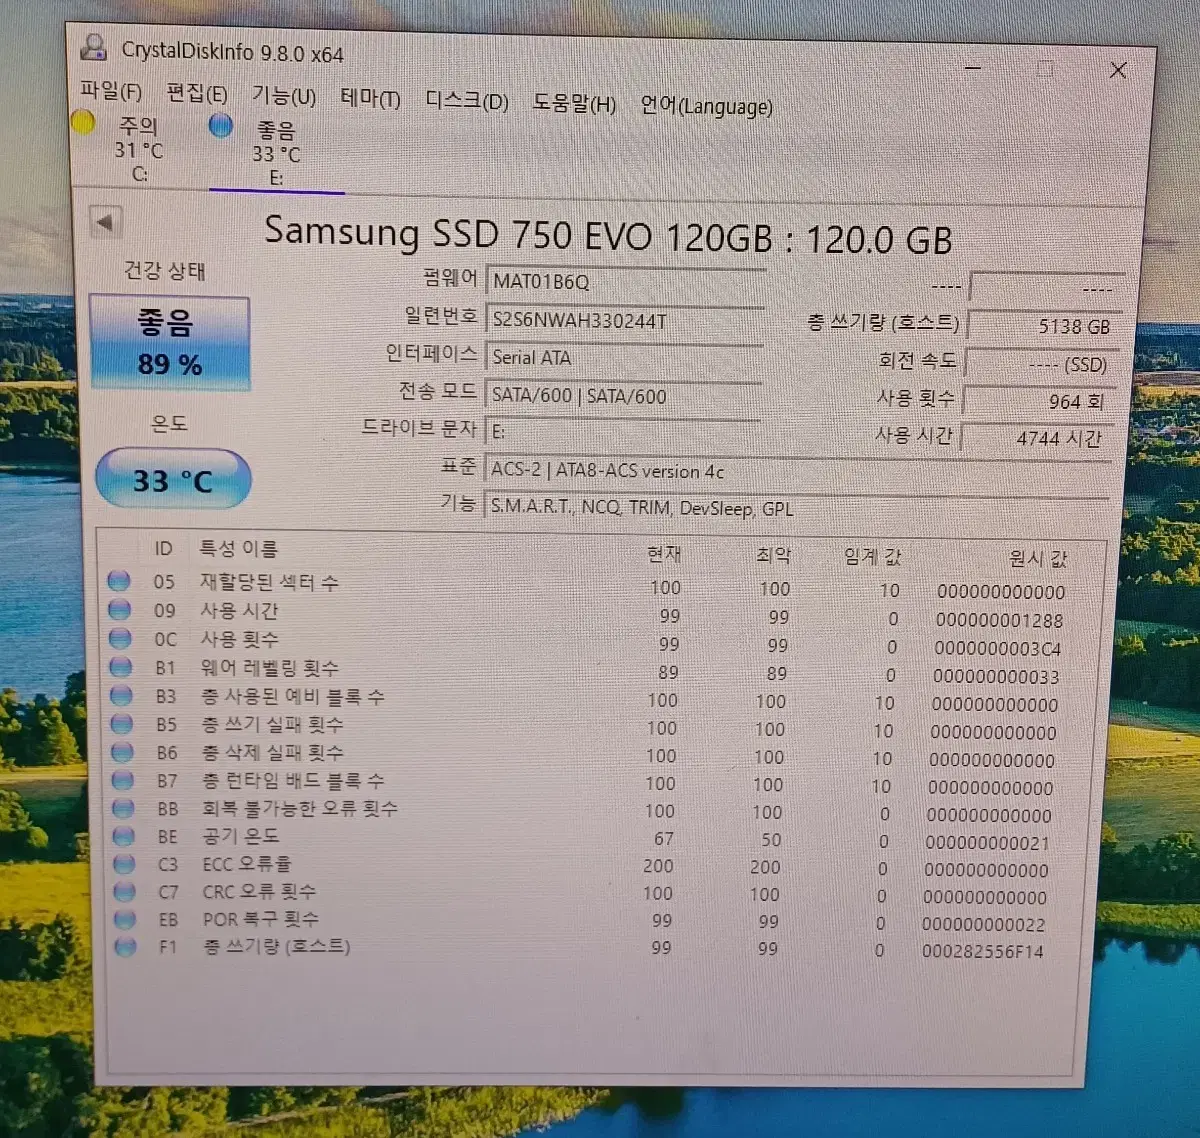Close the CrystalDiskInfo window
The height and width of the screenshot is (1138, 1200).
point(1118,70)
